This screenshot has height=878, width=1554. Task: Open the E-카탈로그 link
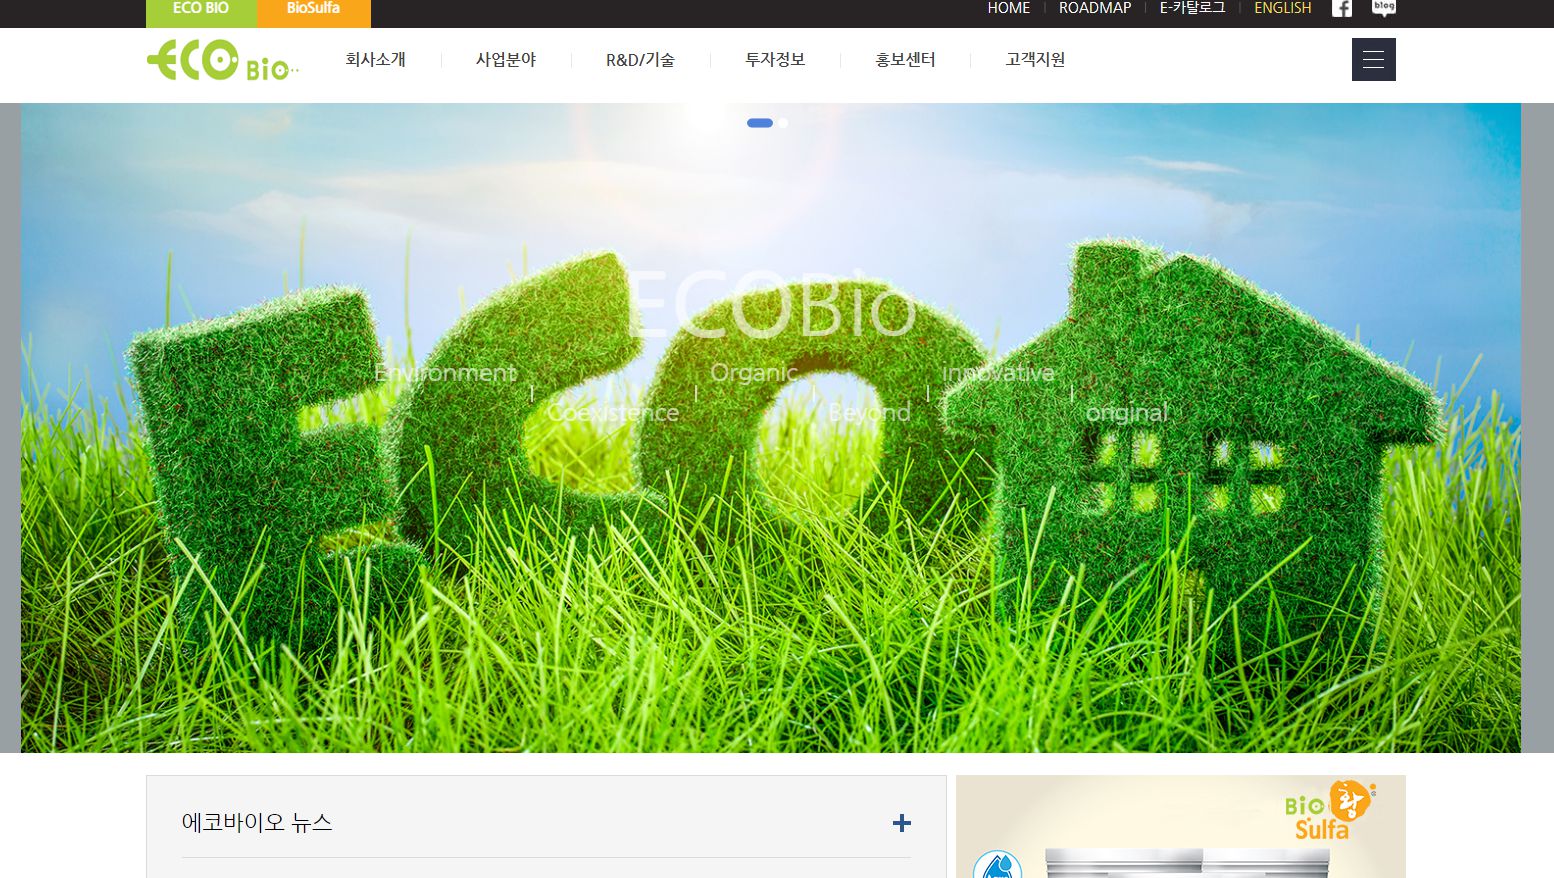(1192, 8)
